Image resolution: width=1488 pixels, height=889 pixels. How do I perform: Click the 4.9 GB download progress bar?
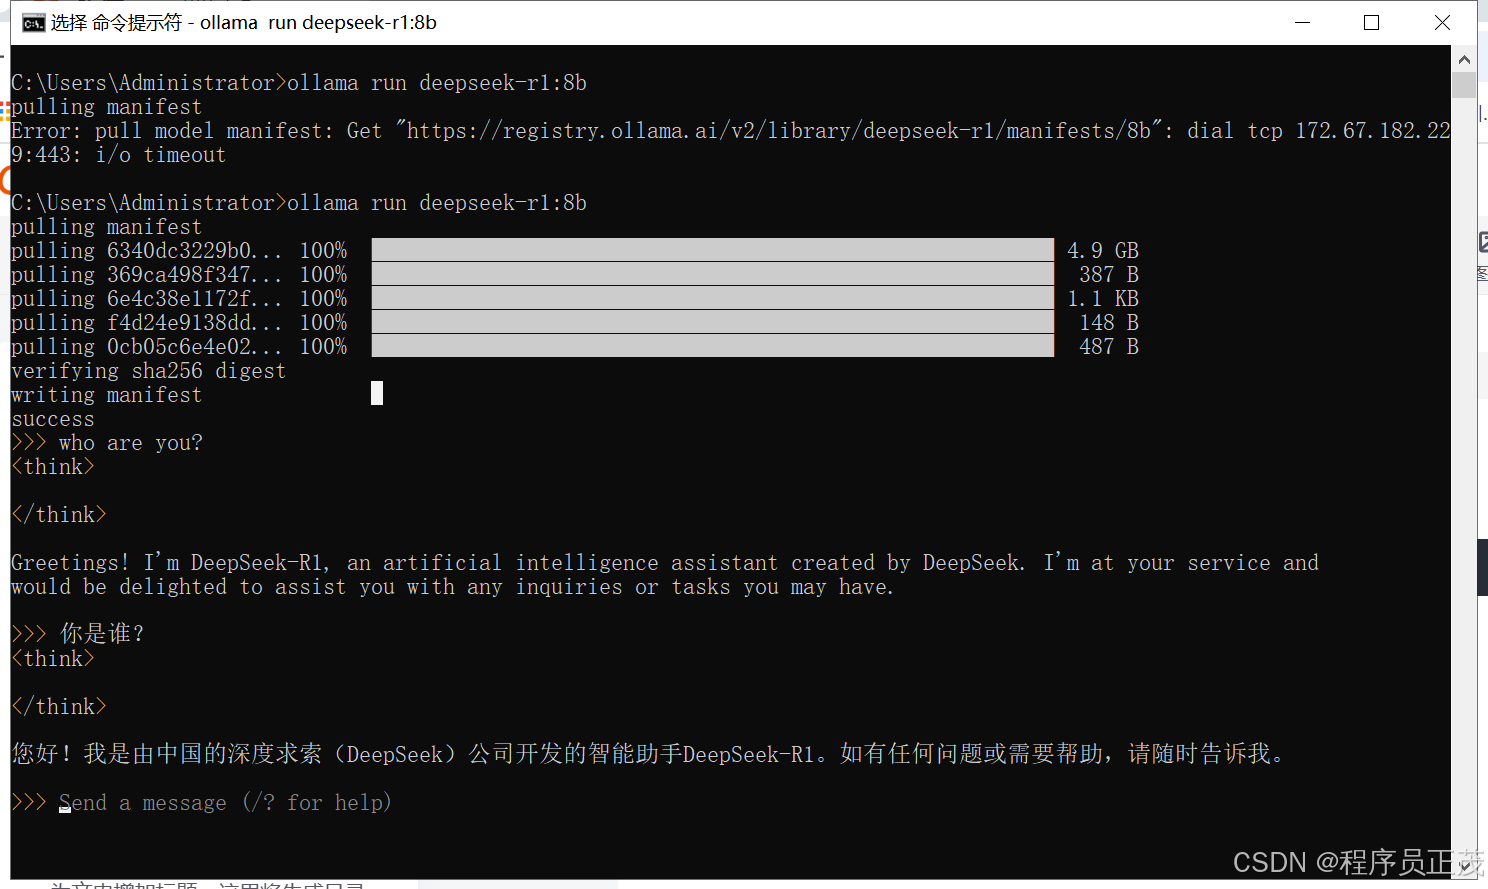pos(713,250)
